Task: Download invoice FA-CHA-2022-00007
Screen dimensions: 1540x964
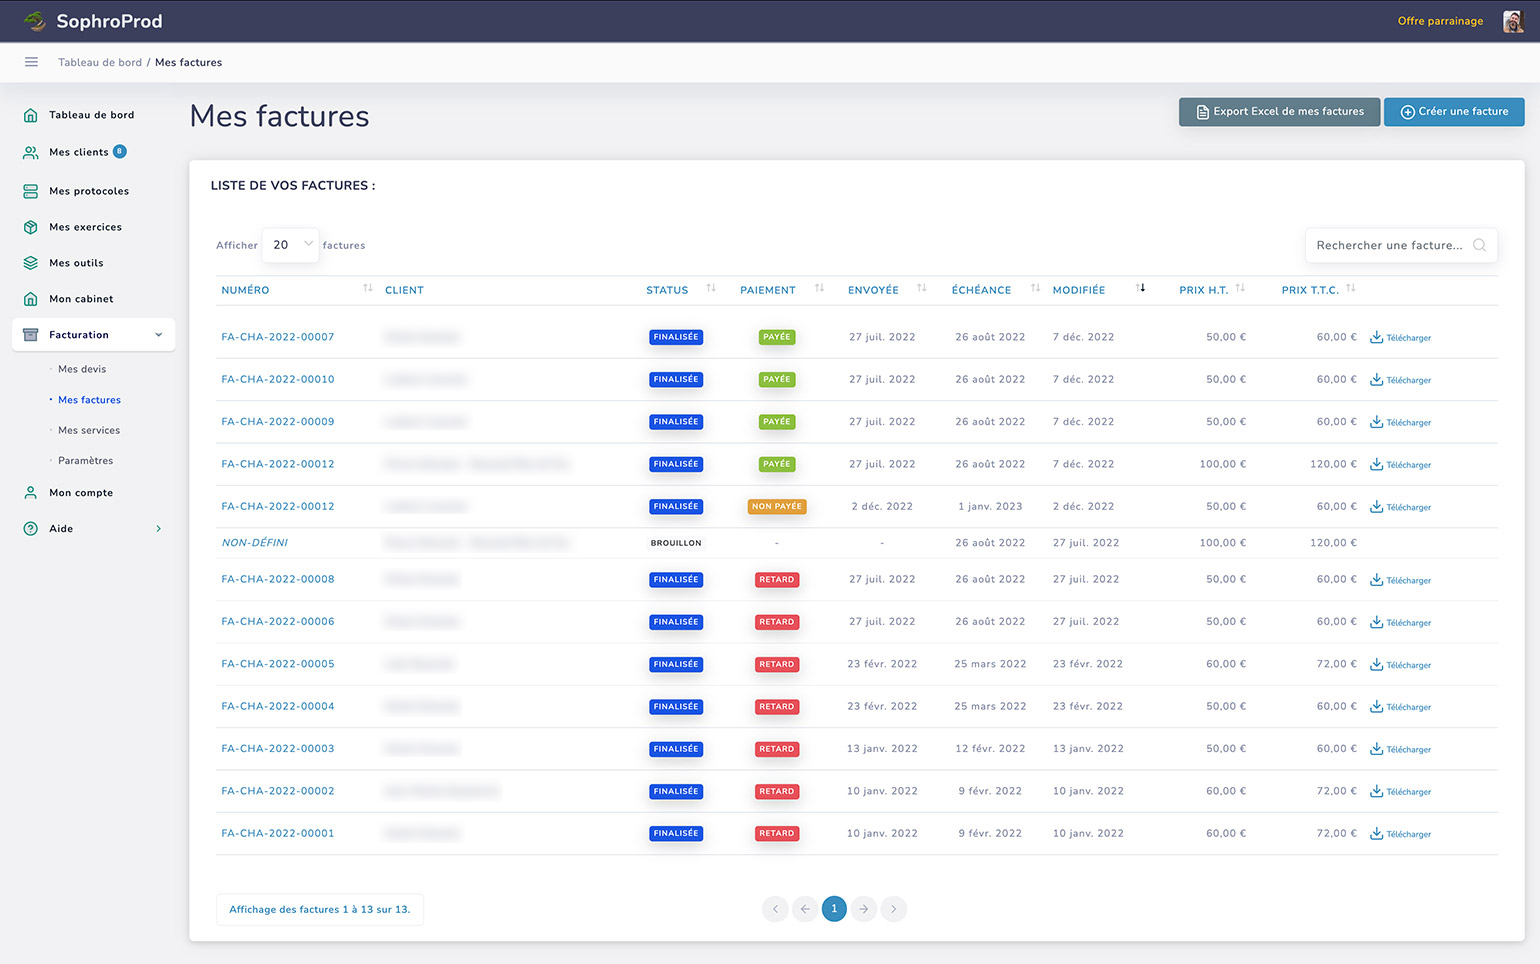Action: tap(1400, 338)
